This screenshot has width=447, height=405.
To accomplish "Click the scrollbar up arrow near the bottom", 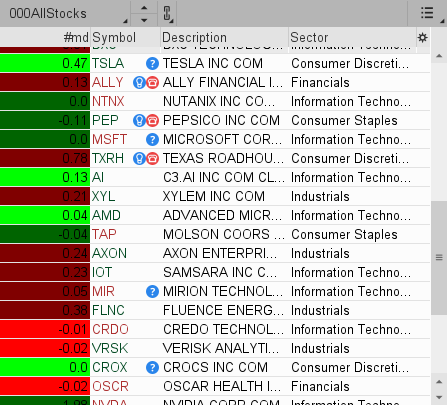I will (x=439, y=382).
